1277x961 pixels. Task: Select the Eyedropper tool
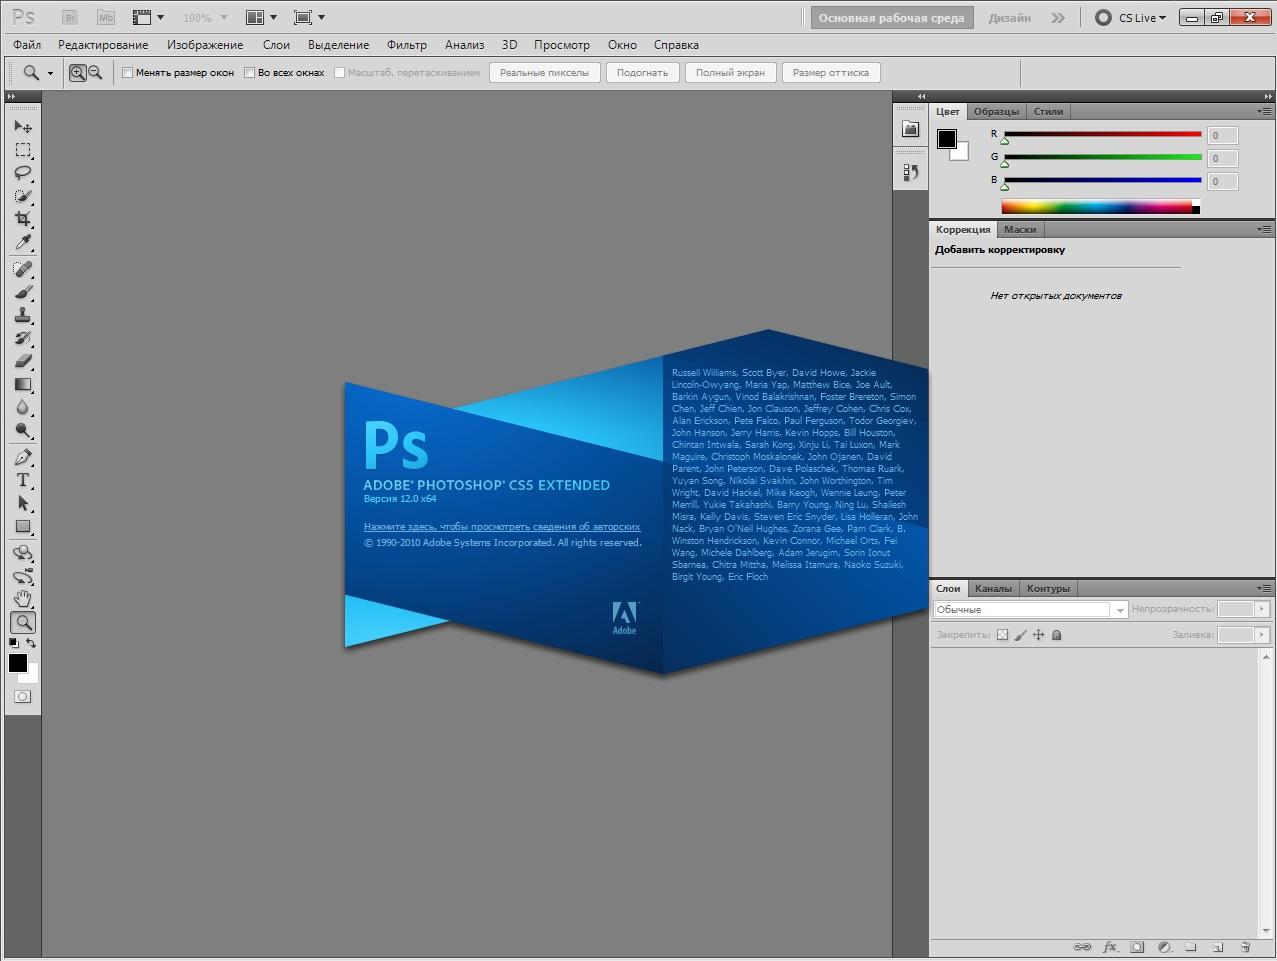23,243
